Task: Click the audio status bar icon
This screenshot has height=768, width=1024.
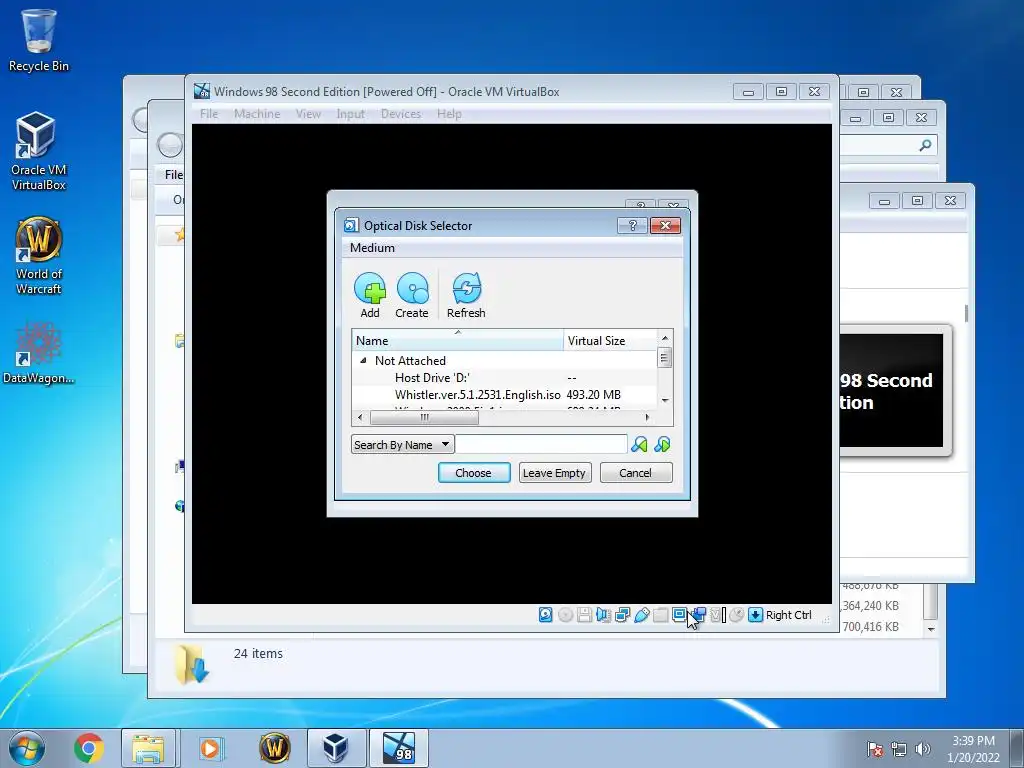Action: [x=603, y=615]
